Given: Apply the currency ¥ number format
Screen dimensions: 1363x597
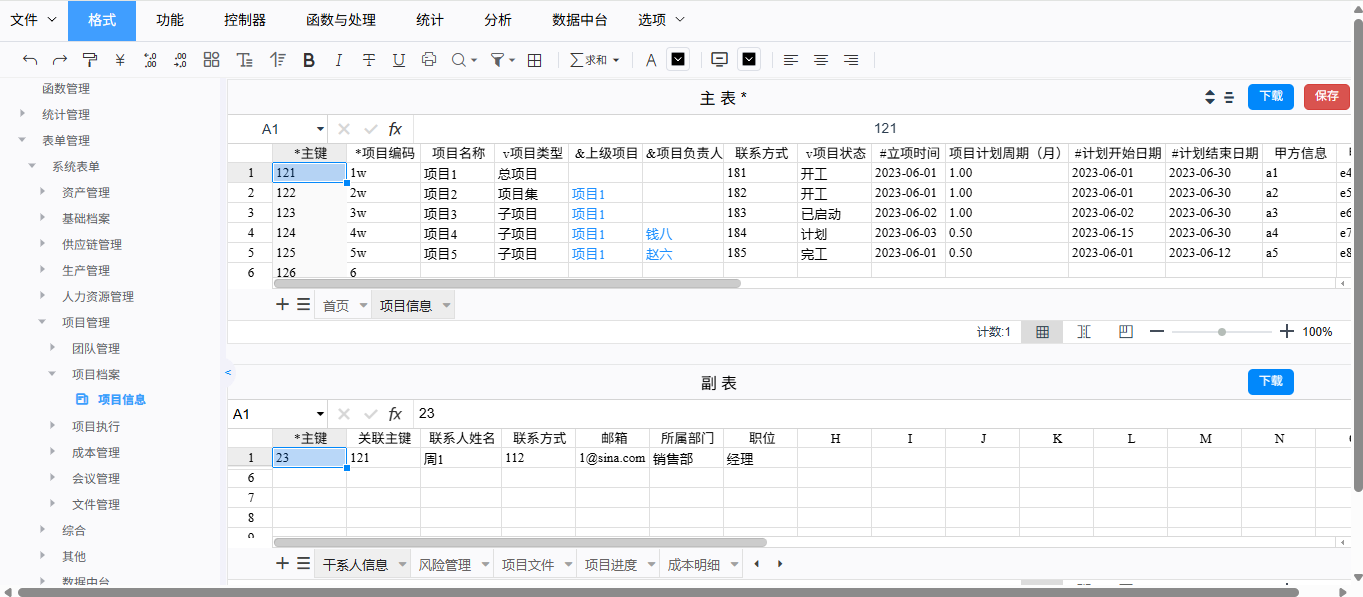Looking at the screenshot, I should [x=120, y=60].
